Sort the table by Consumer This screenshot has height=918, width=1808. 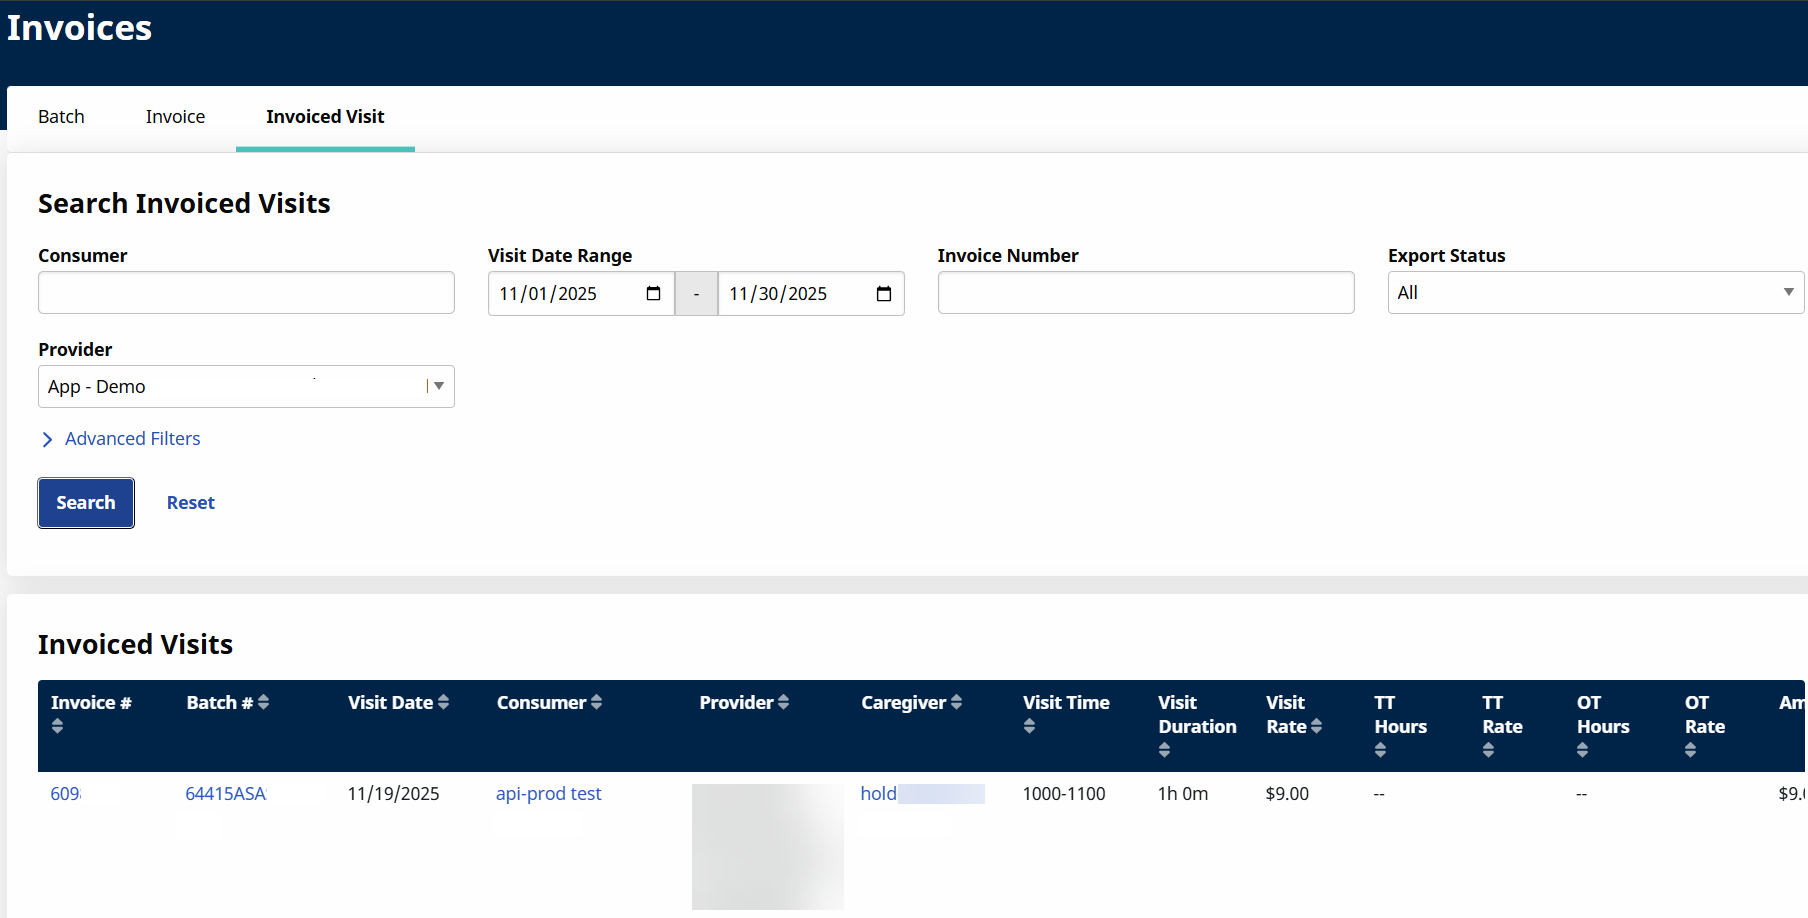click(594, 702)
